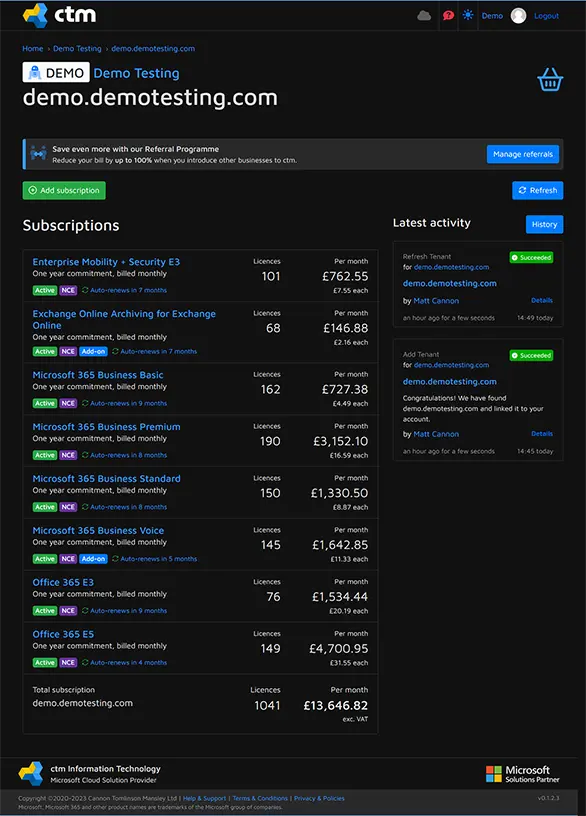The width and height of the screenshot is (586, 816).
Task: Open Enterprise Mobility + Security E3 subscription
Action: 106,262
